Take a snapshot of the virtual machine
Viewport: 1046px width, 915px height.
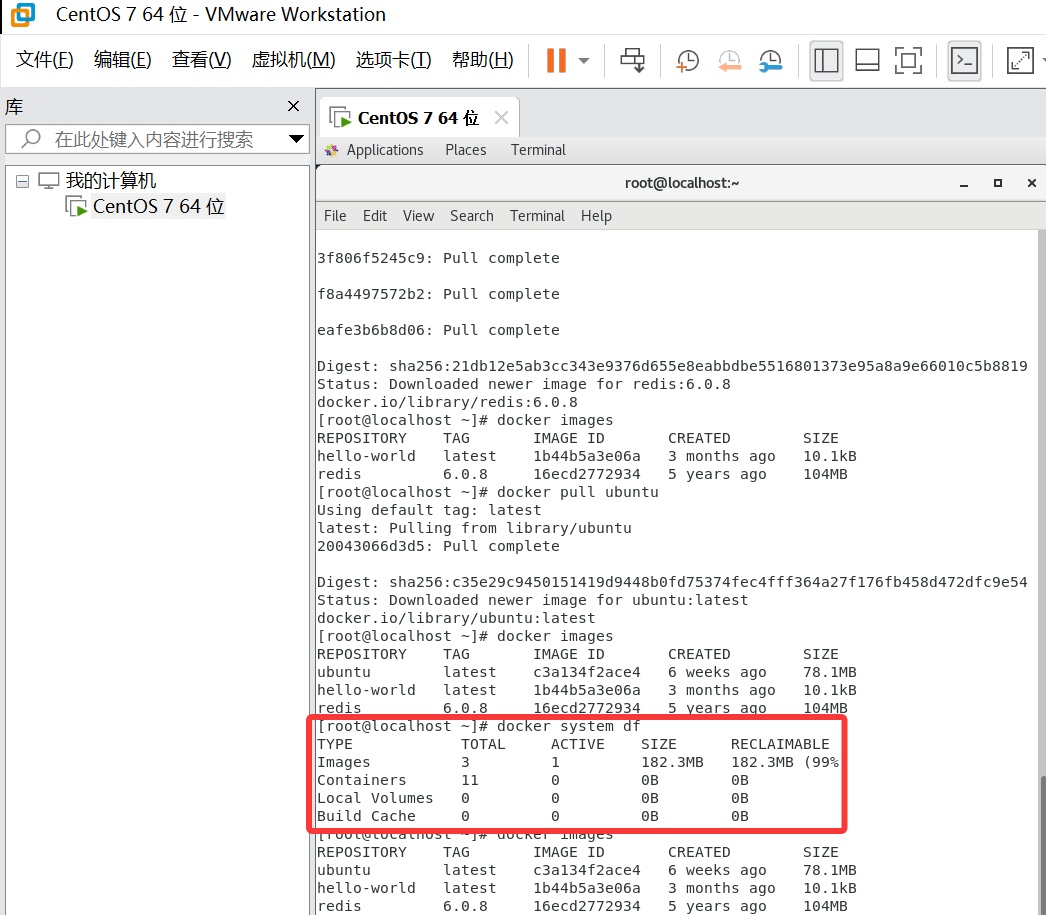[x=687, y=61]
